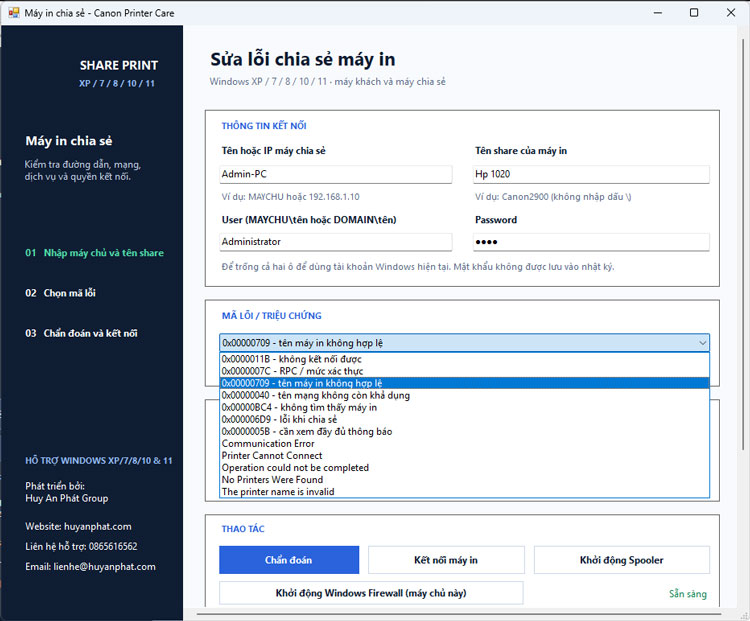Click the app icon in title bar
The image size is (750, 621).
tap(14, 13)
